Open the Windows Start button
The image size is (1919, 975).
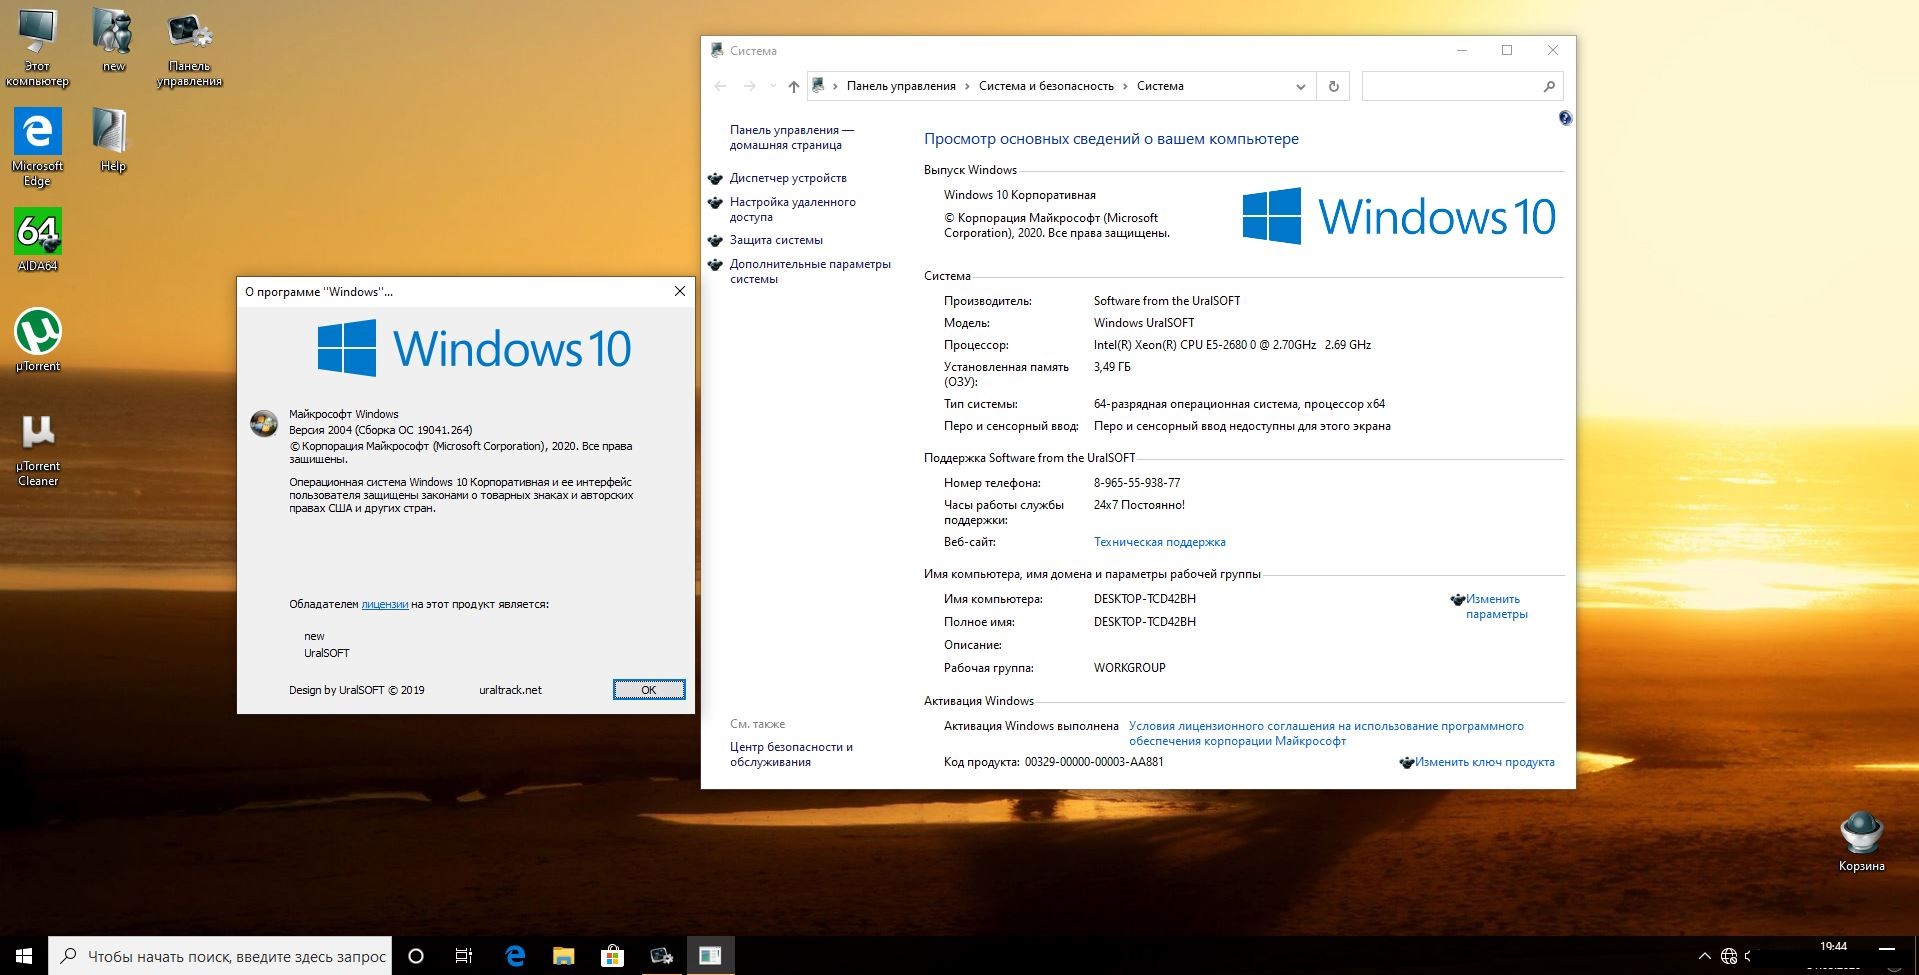(x=24, y=956)
